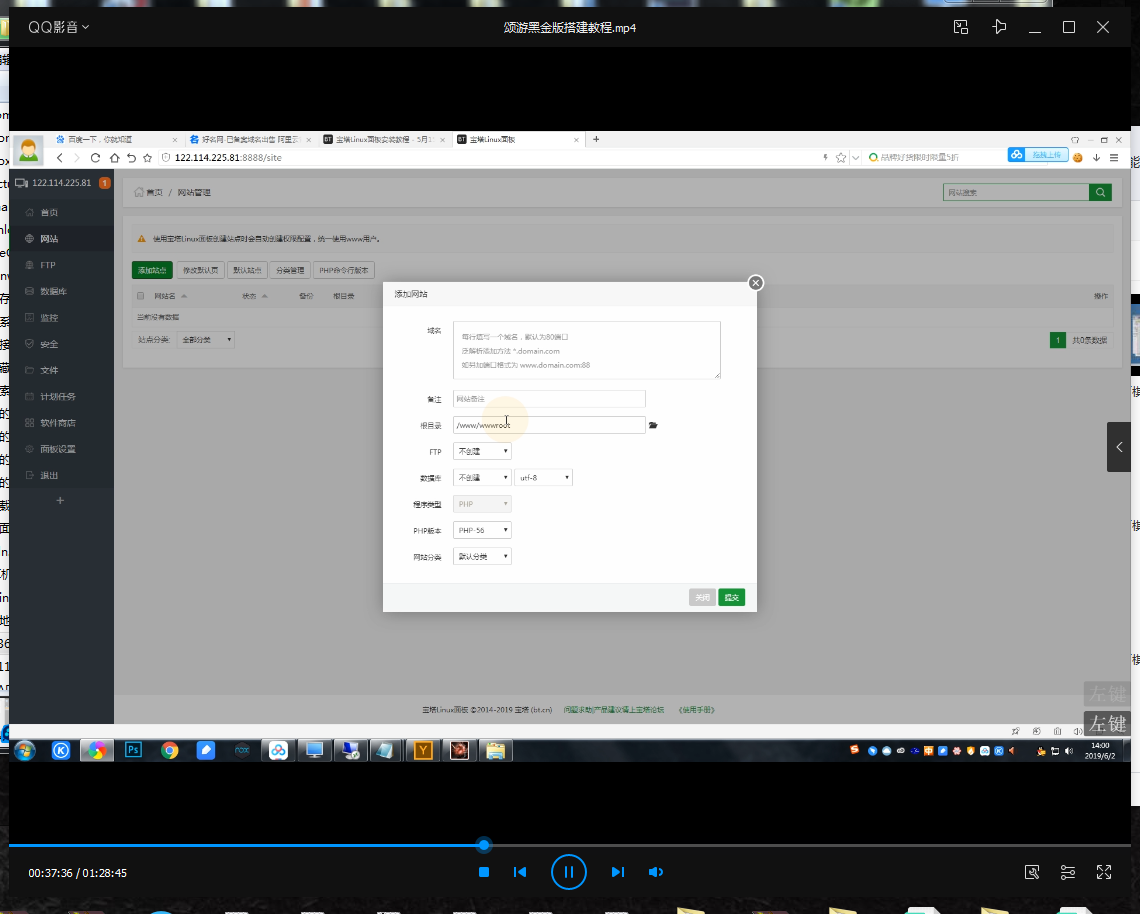Image resolution: width=1140 pixels, height=914 pixels.
Task: Click the green 提交 button in the dialog
Action: click(731, 598)
